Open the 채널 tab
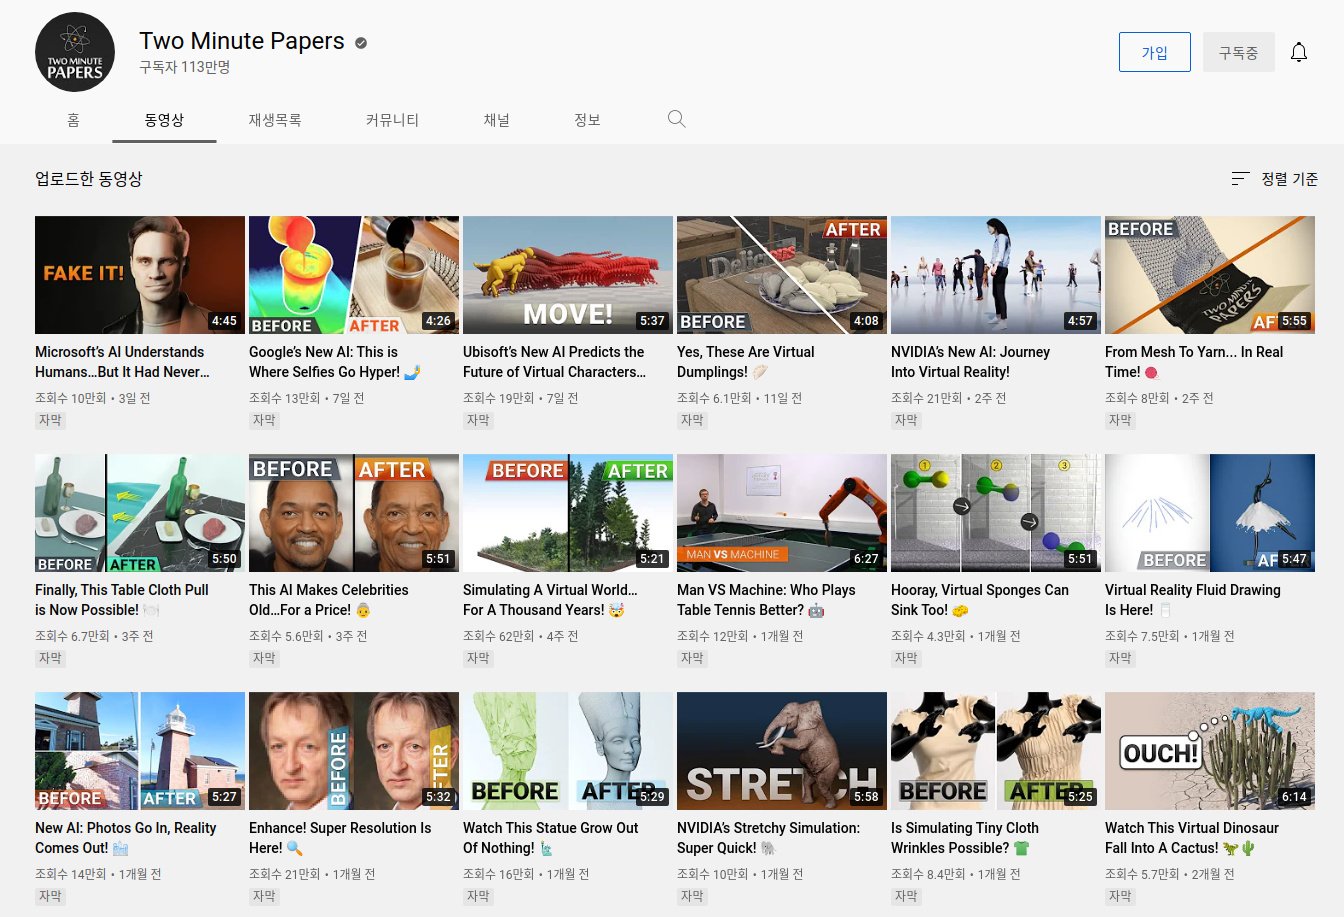Screen dimensions: 1344x917 497,120
